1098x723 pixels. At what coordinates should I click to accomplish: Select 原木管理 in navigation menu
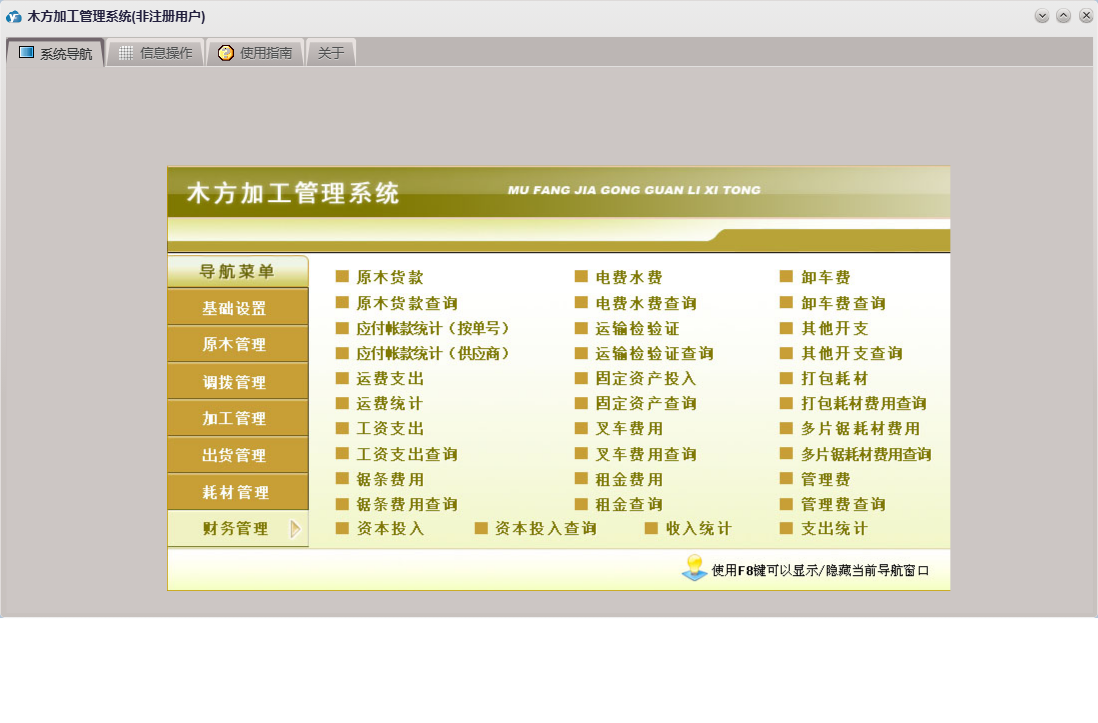coord(235,345)
